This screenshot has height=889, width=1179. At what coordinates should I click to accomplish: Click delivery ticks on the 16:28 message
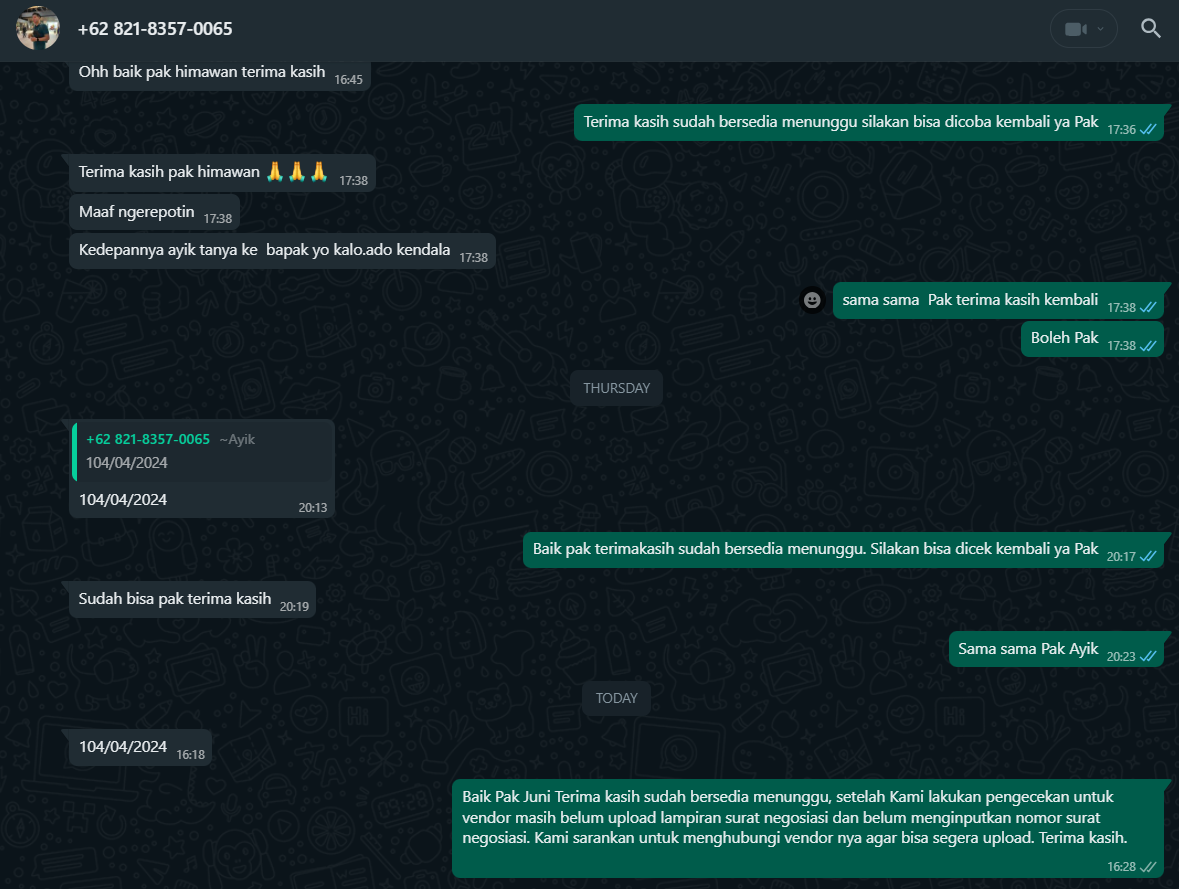1148,867
